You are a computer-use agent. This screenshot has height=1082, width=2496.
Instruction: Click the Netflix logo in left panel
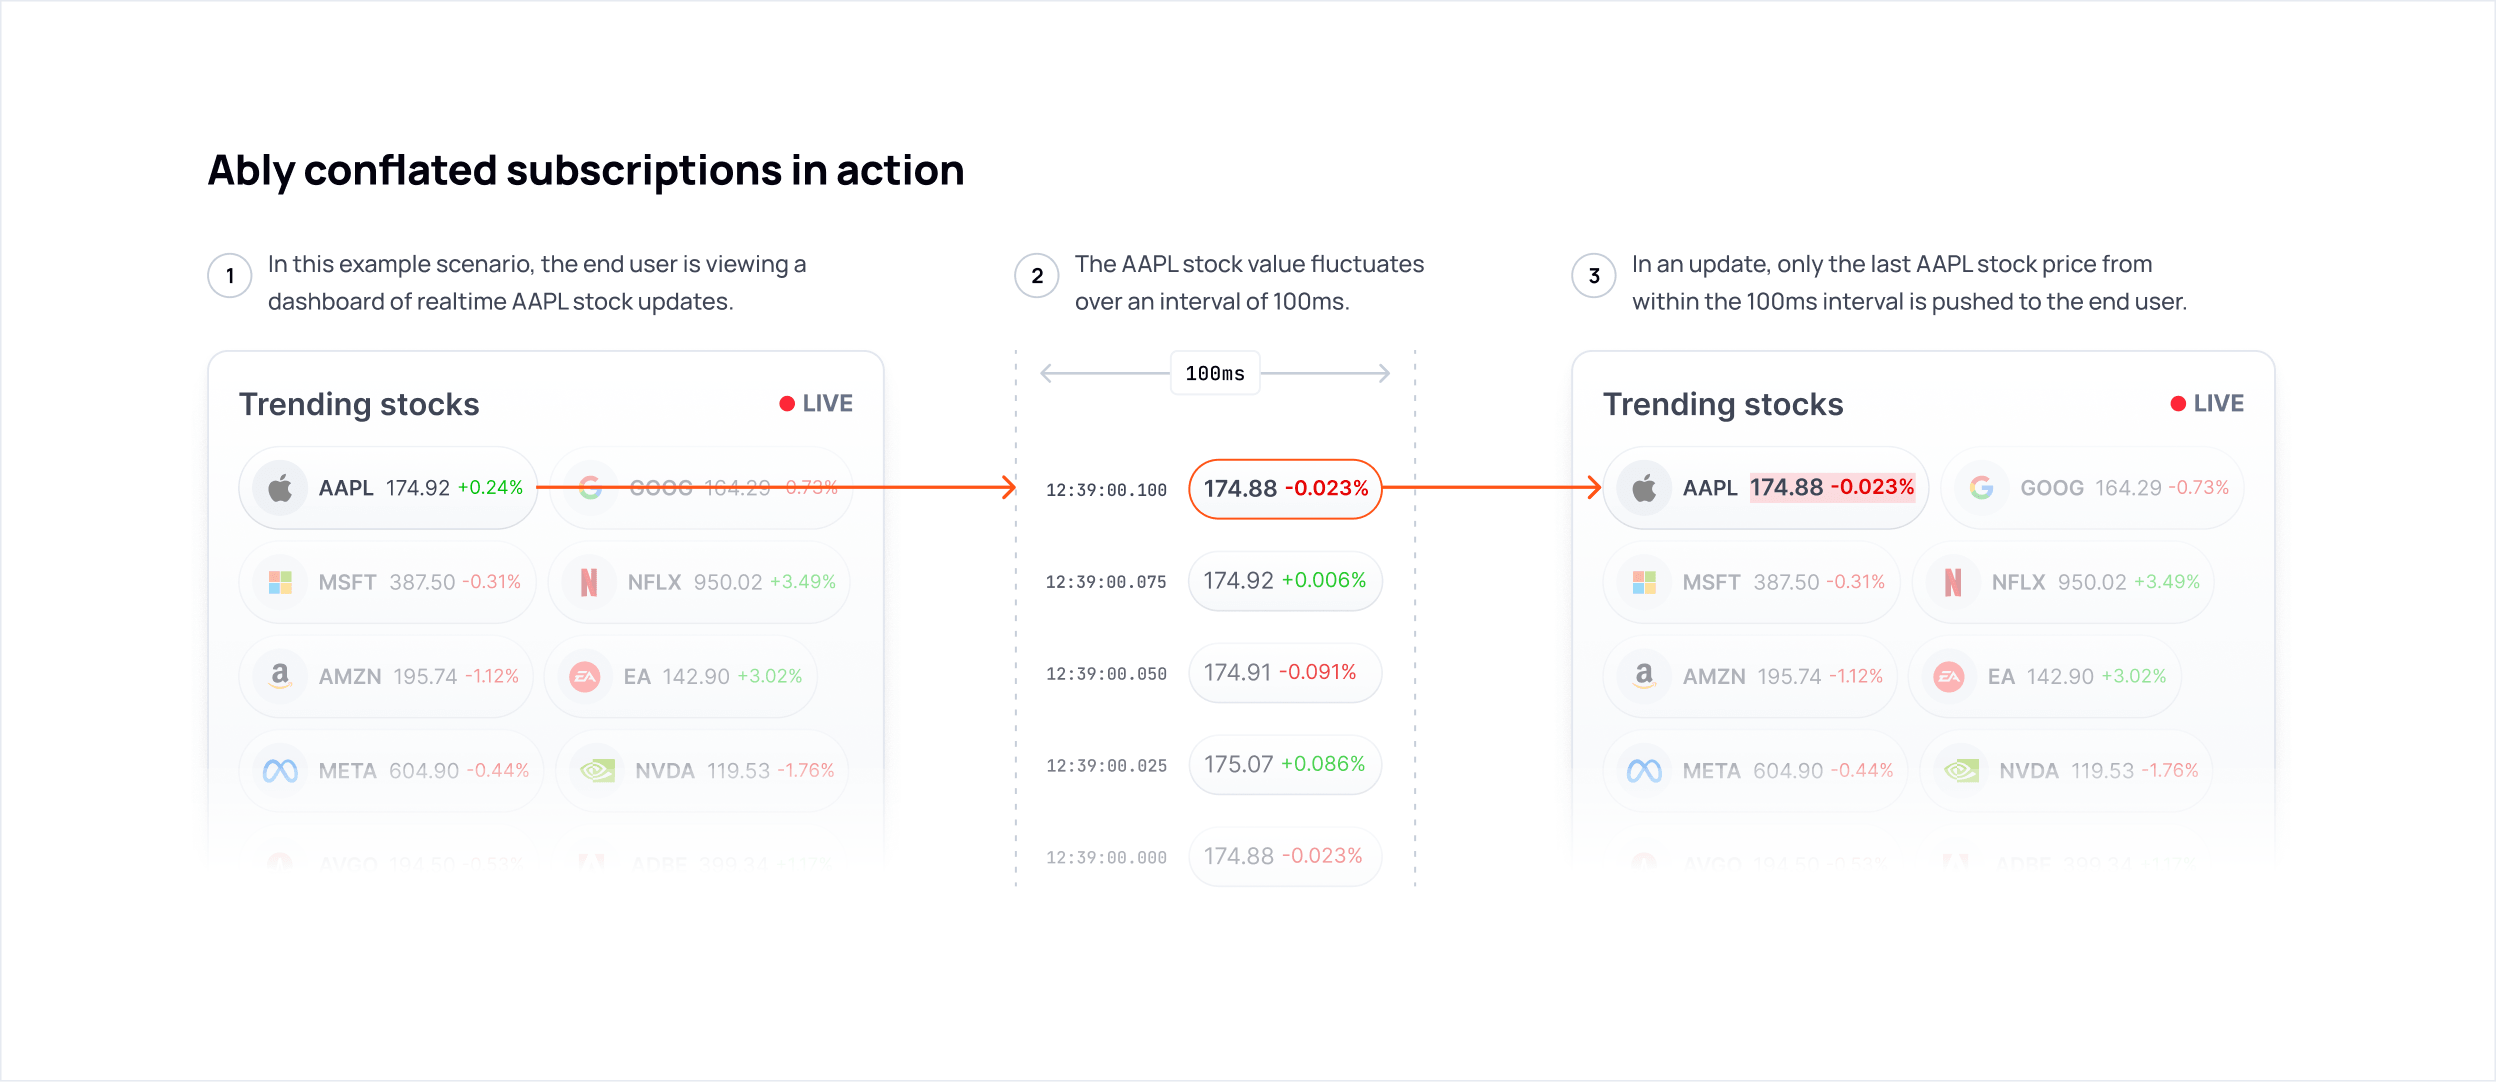point(589,582)
